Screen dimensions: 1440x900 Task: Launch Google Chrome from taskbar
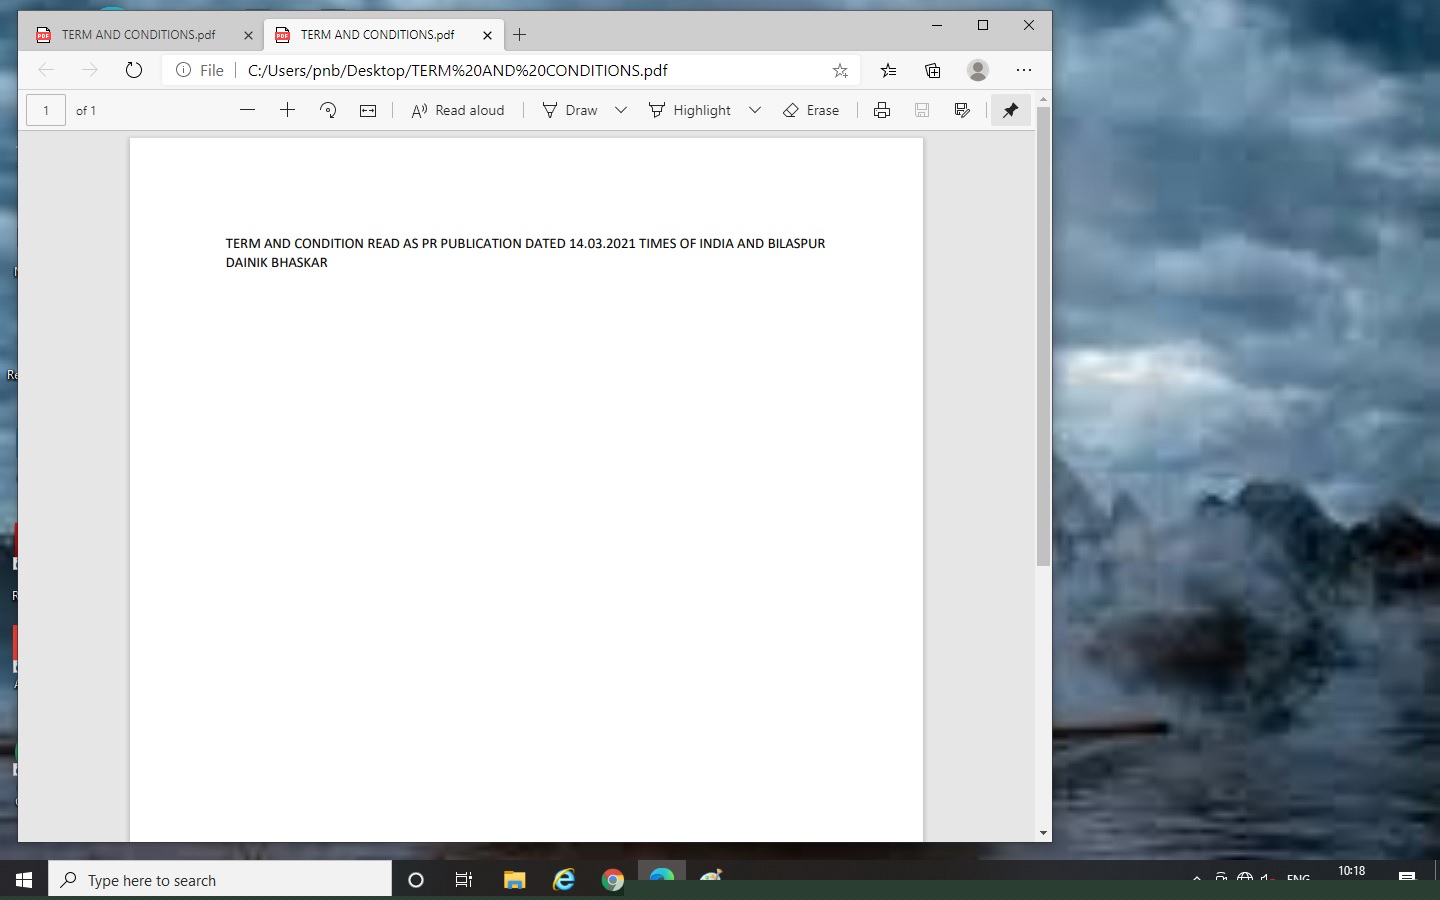click(613, 880)
